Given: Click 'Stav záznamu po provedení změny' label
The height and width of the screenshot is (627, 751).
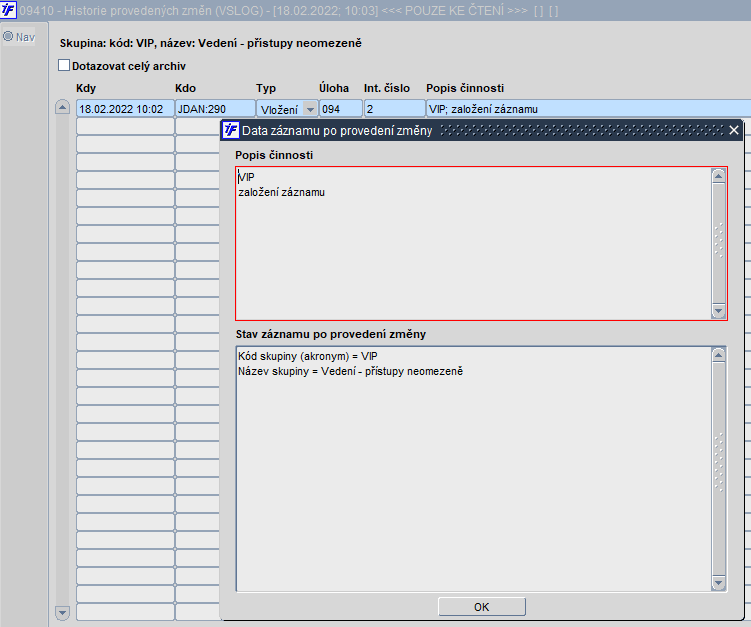Looking at the screenshot, I should pos(330,334).
